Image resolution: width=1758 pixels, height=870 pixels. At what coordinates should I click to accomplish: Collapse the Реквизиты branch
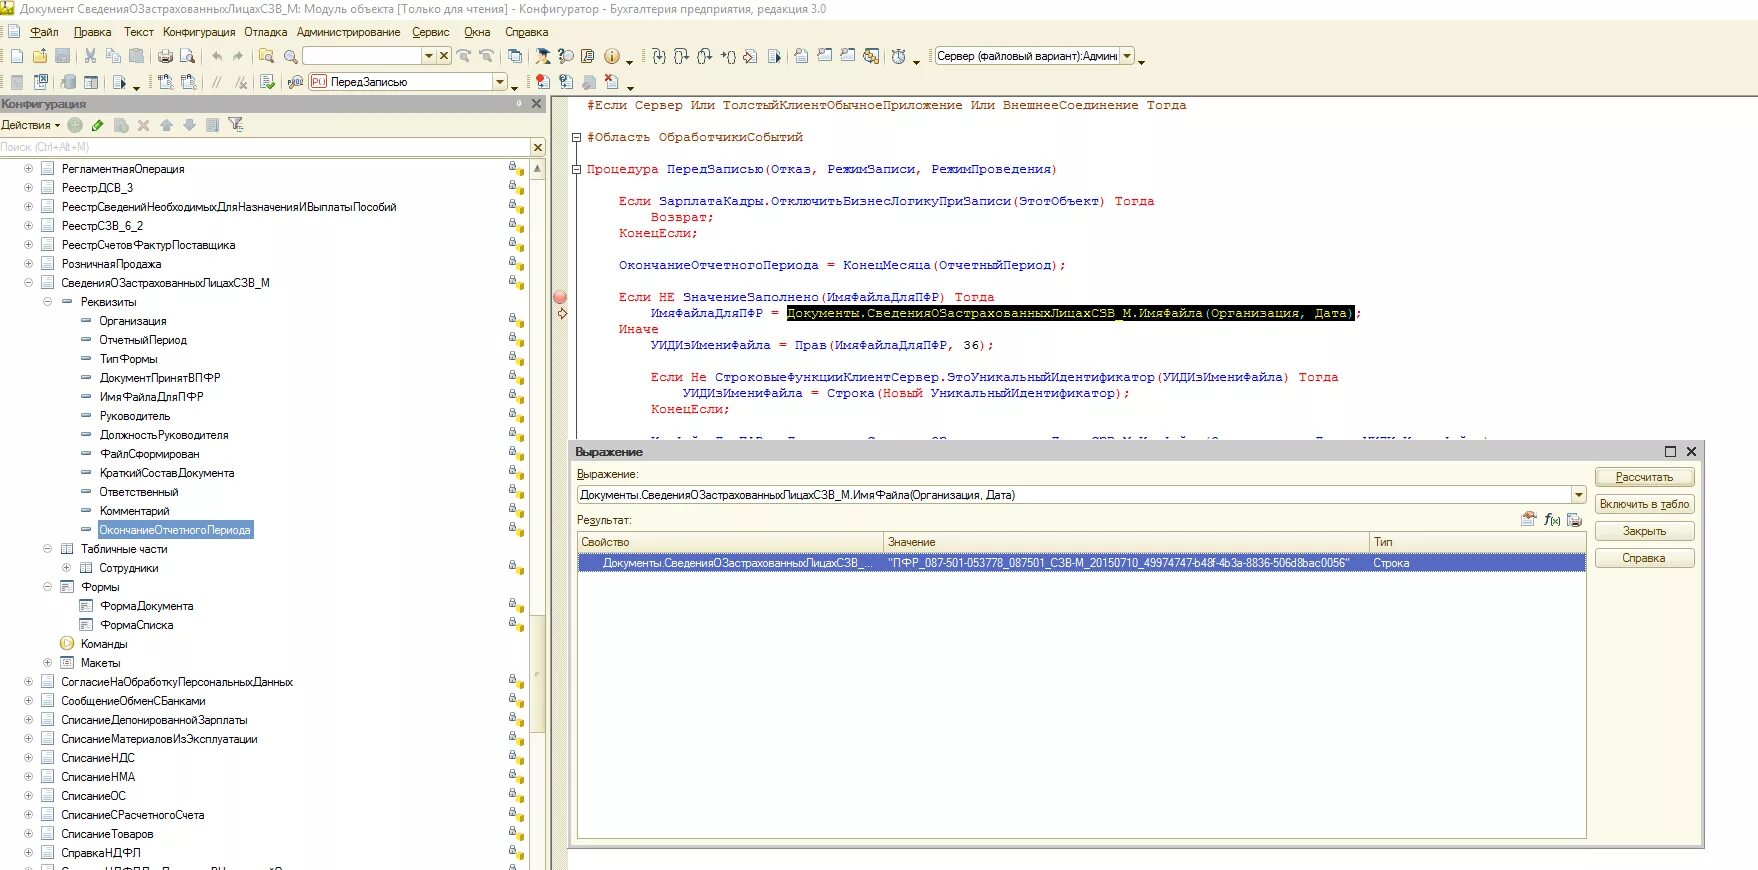coord(47,302)
